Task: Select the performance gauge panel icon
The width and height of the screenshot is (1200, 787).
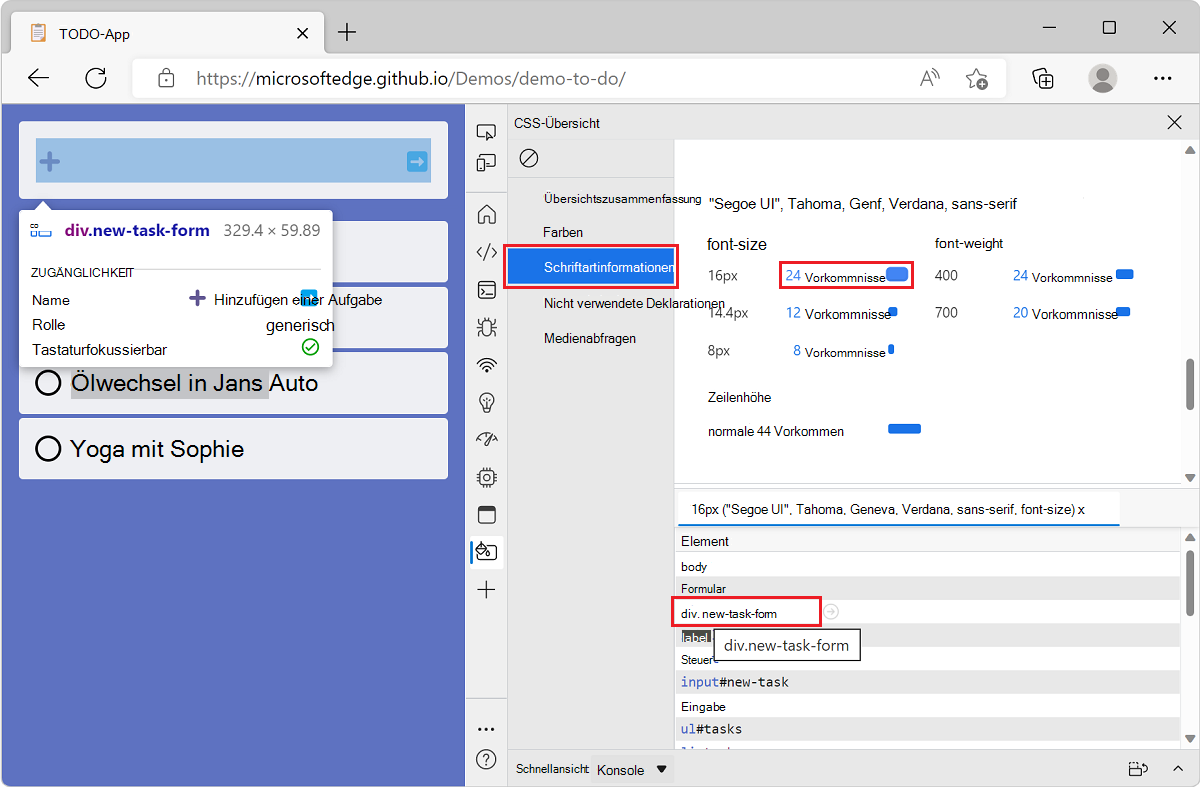Action: click(486, 438)
